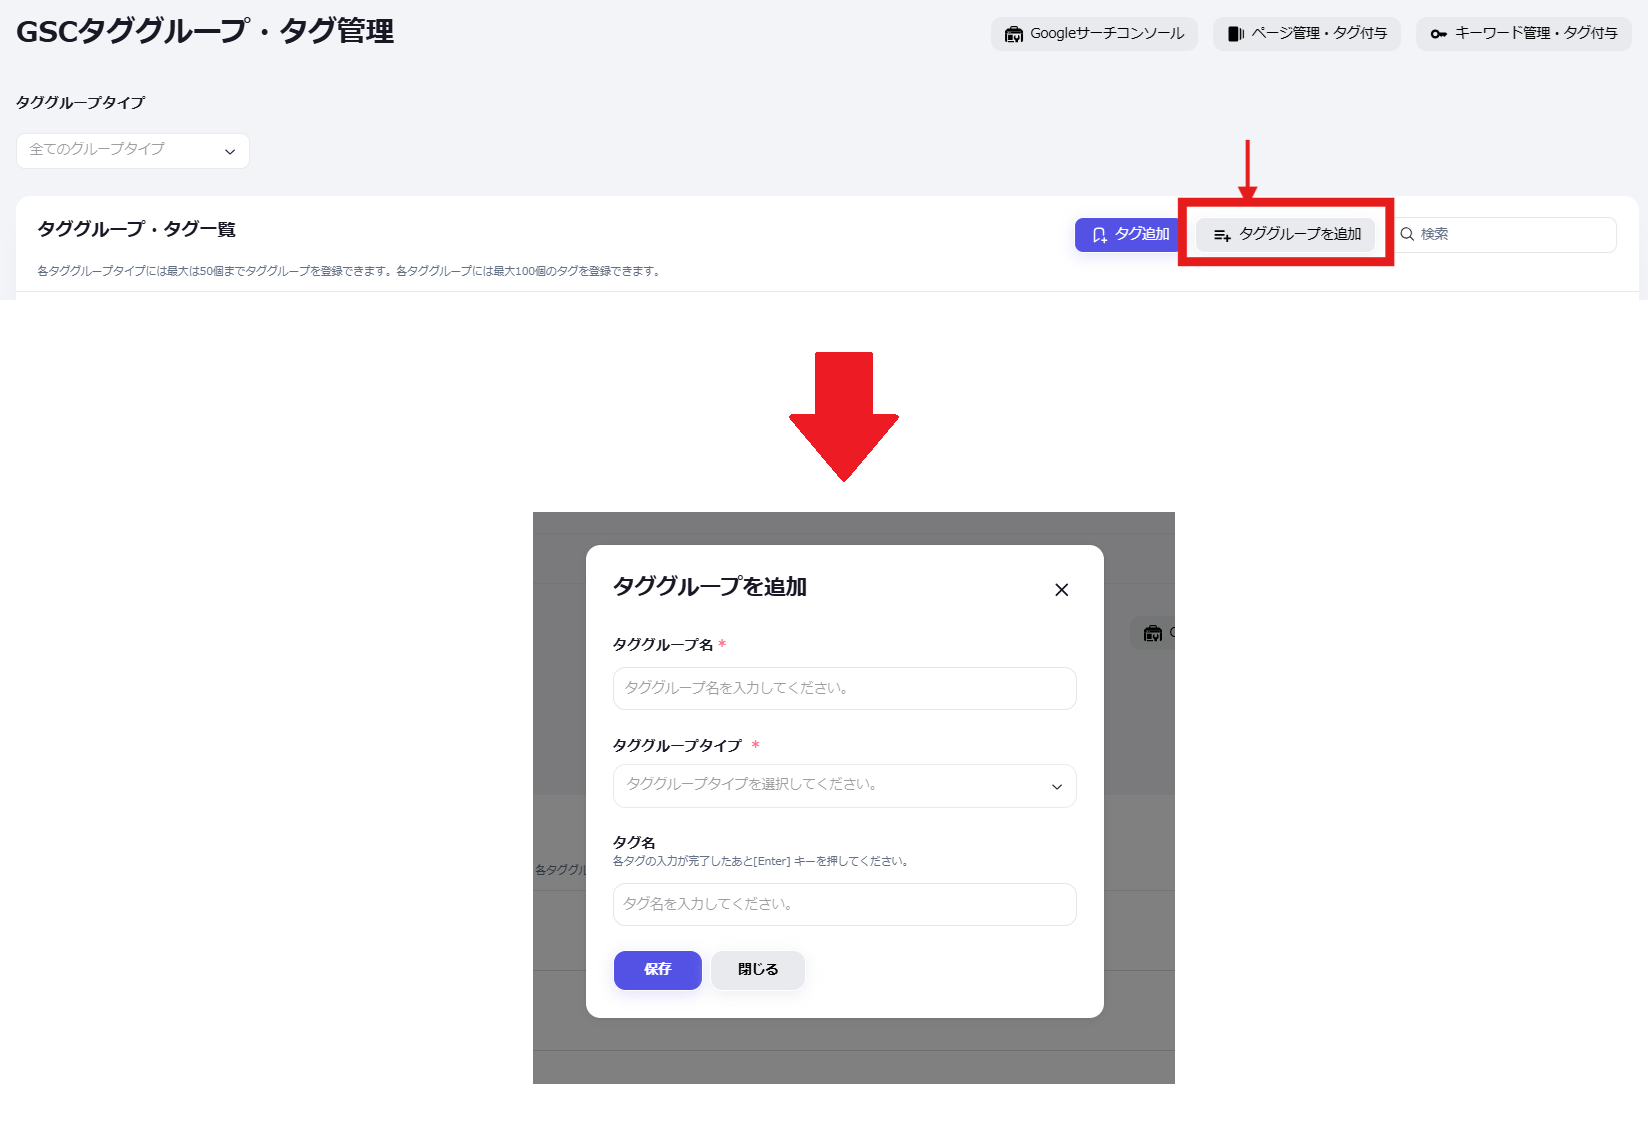The width and height of the screenshot is (1649, 1141).
Task: Click the magnifier icon in 検索 box
Action: coord(1407,234)
